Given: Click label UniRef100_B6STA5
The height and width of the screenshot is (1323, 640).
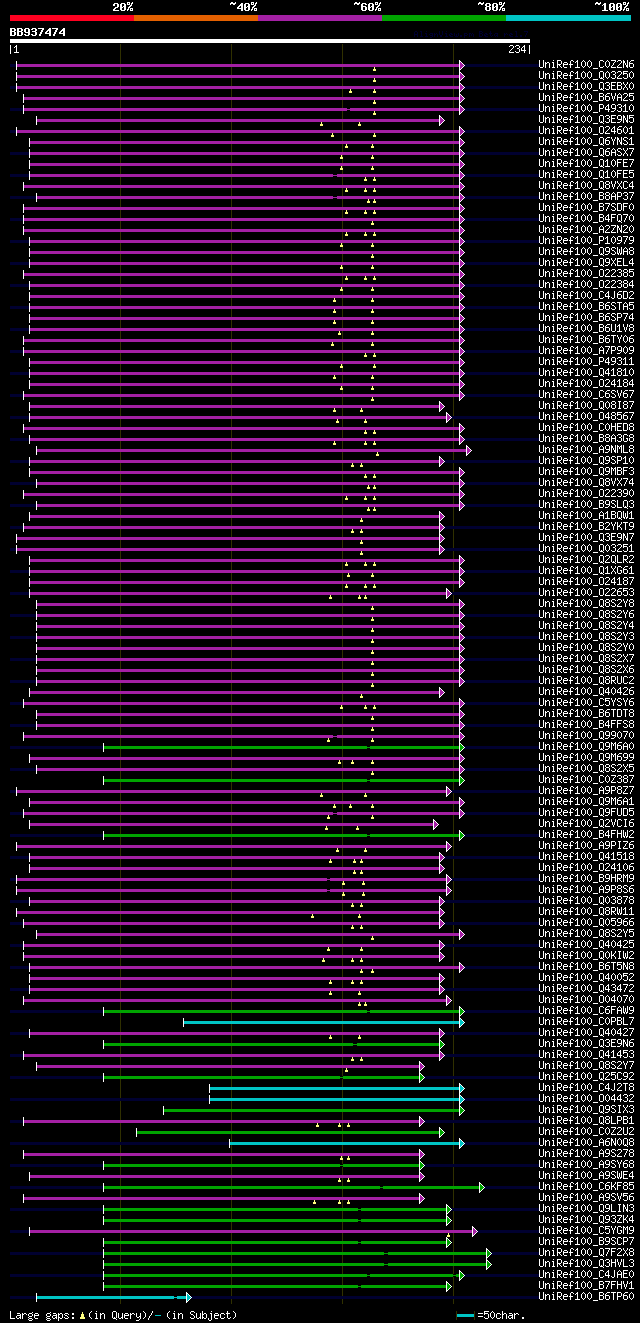Looking at the screenshot, I should [586, 306].
